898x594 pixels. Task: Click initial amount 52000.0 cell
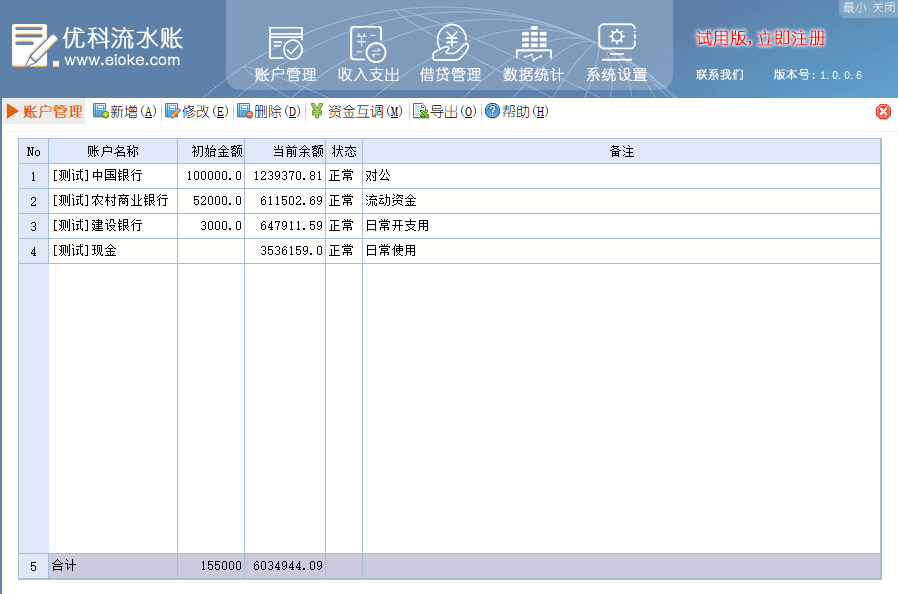(211, 200)
